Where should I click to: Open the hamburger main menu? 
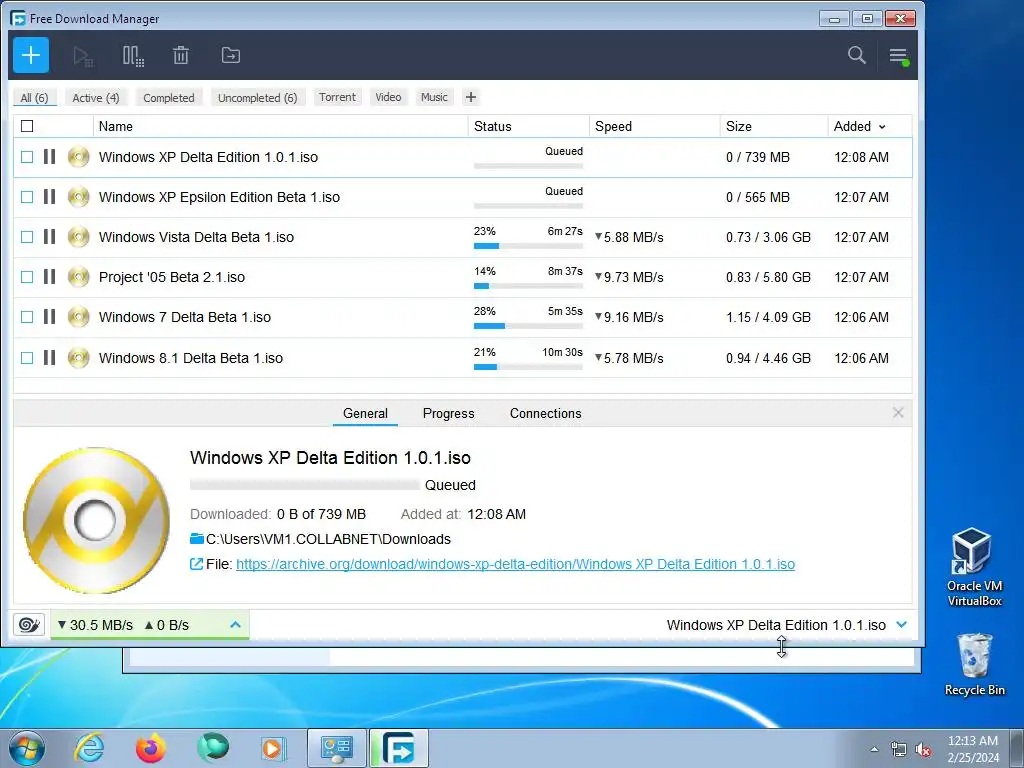click(x=899, y=56)
